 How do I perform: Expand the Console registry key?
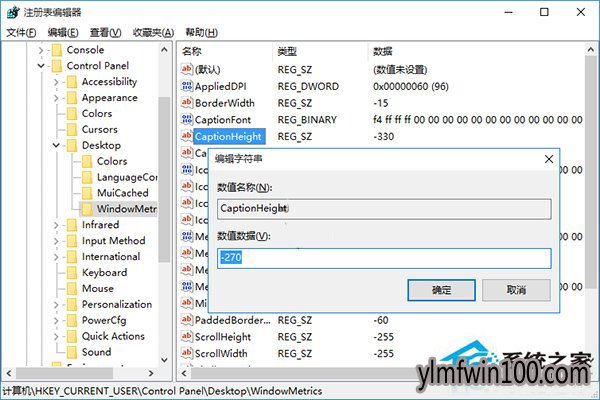point(41,50)
